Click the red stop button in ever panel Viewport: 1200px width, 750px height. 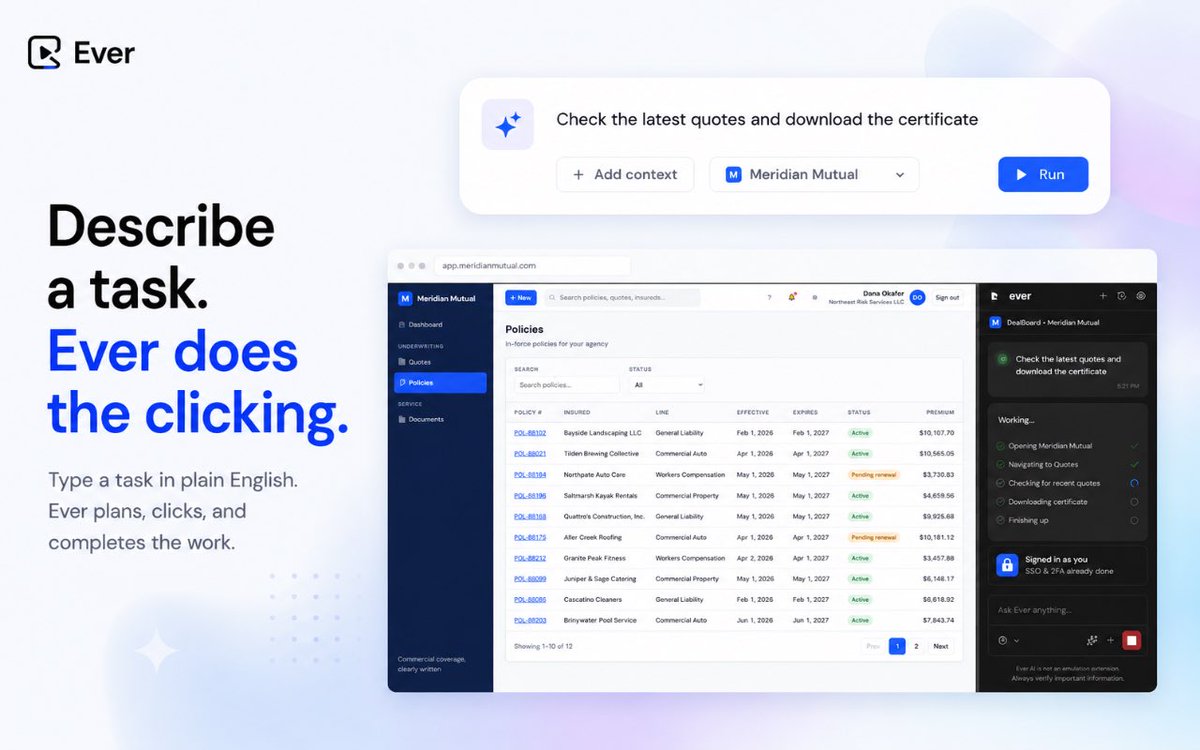(1131, 640)
